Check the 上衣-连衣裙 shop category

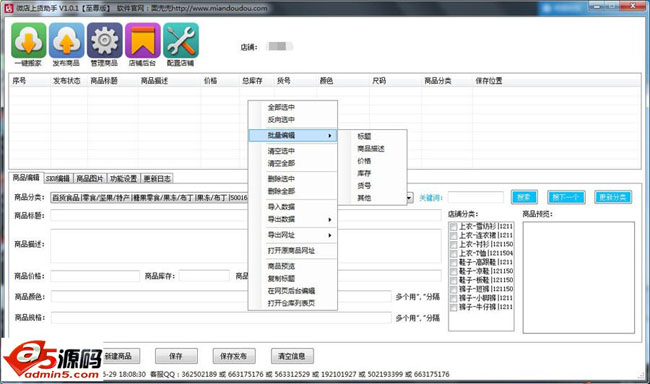coord(454,236)
